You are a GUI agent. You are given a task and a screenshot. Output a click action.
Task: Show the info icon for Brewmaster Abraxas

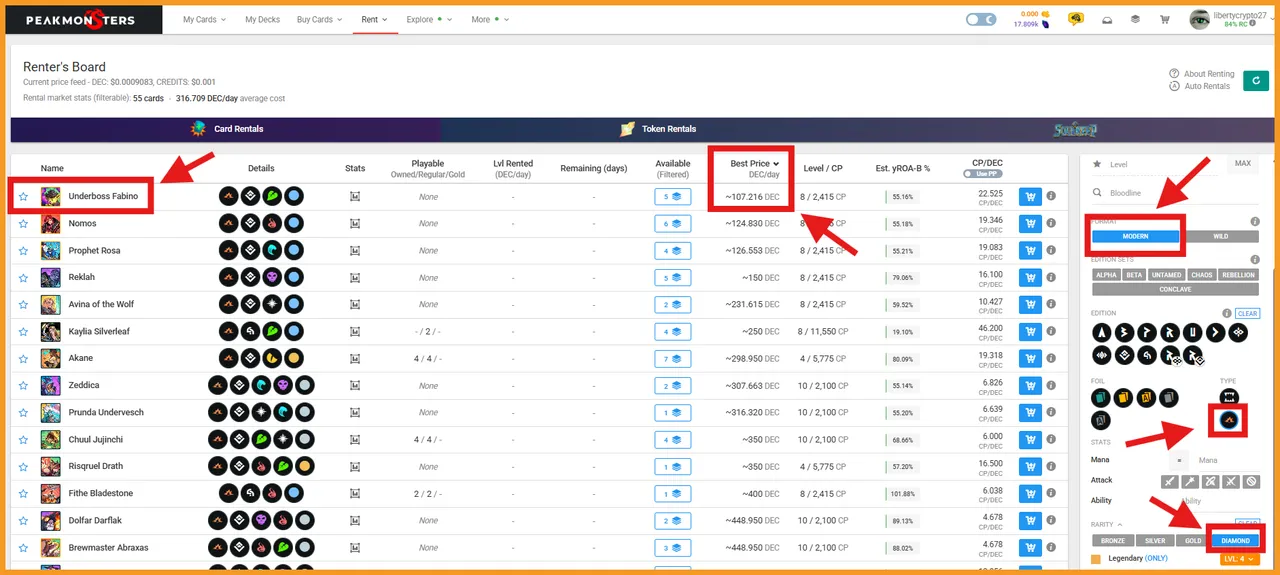click(1051, 547)
